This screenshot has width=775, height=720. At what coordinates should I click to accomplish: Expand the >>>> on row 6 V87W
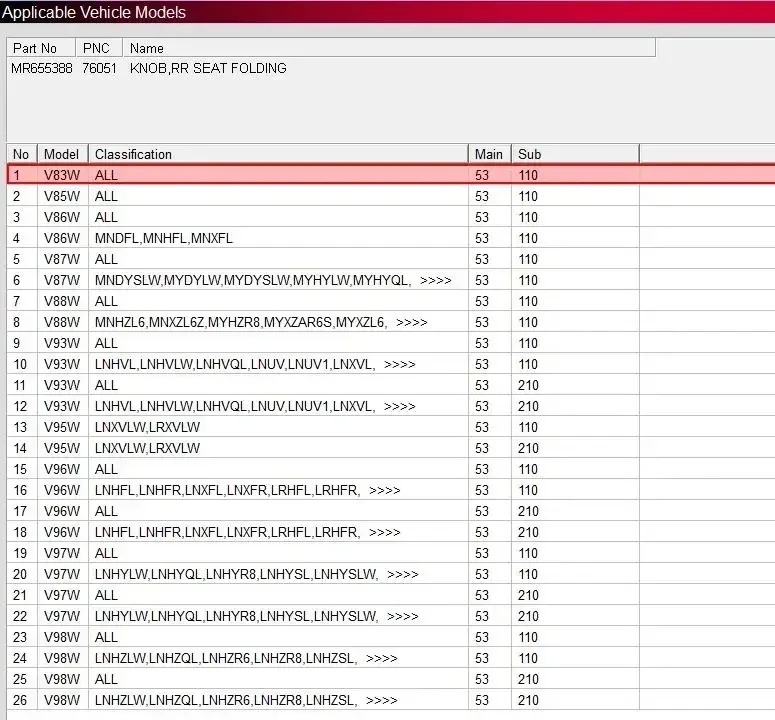(x=435, y=281)
